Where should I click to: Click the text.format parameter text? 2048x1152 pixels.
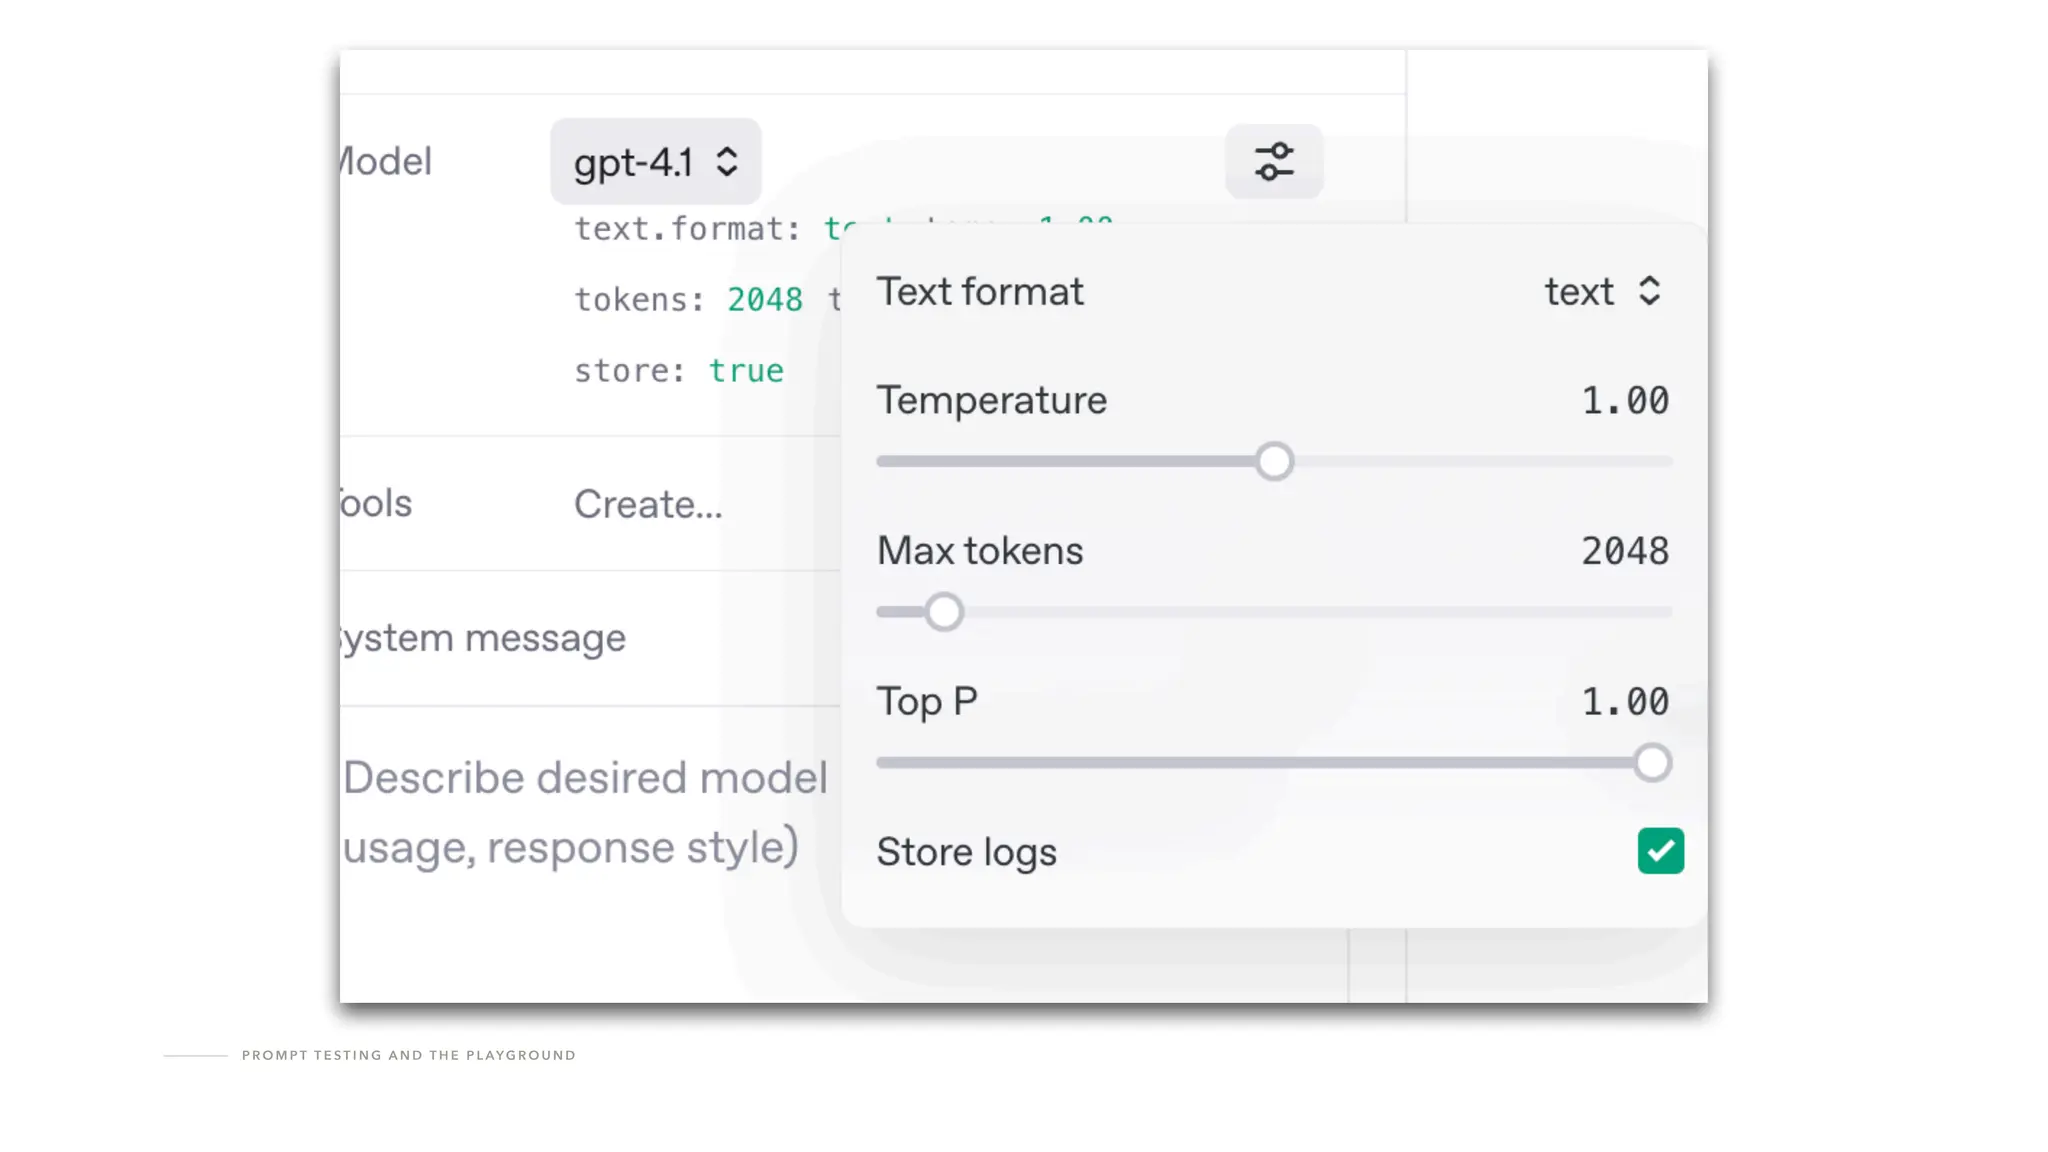click(686, 229)
